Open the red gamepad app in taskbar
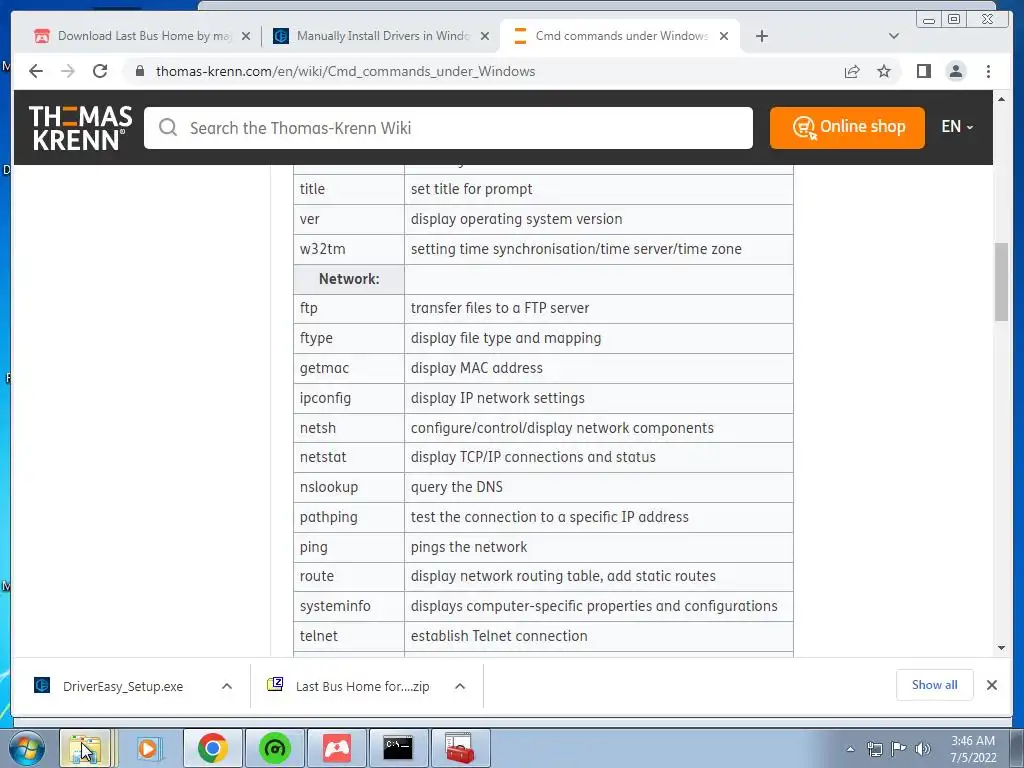This screenshot has width=1024, height=768. (337, 748)
